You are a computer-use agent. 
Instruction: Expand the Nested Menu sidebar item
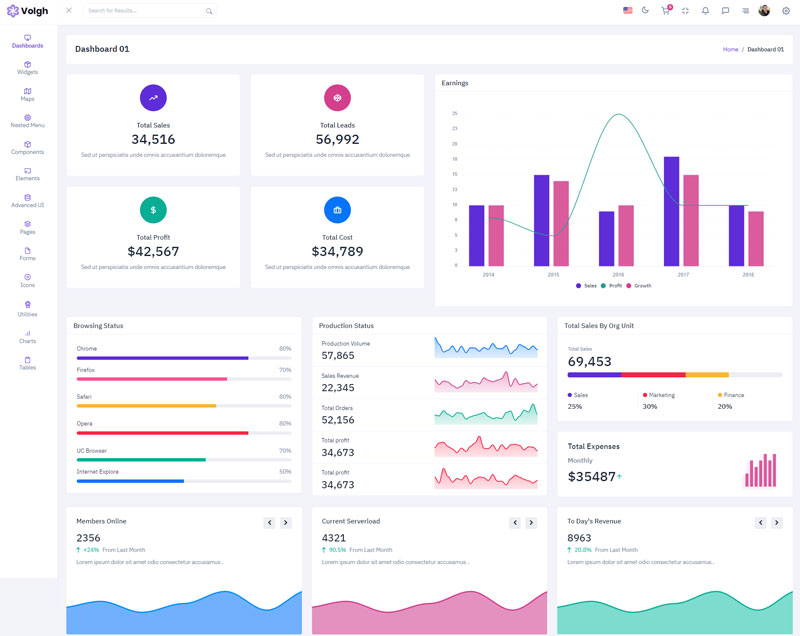tap(28, 121)
